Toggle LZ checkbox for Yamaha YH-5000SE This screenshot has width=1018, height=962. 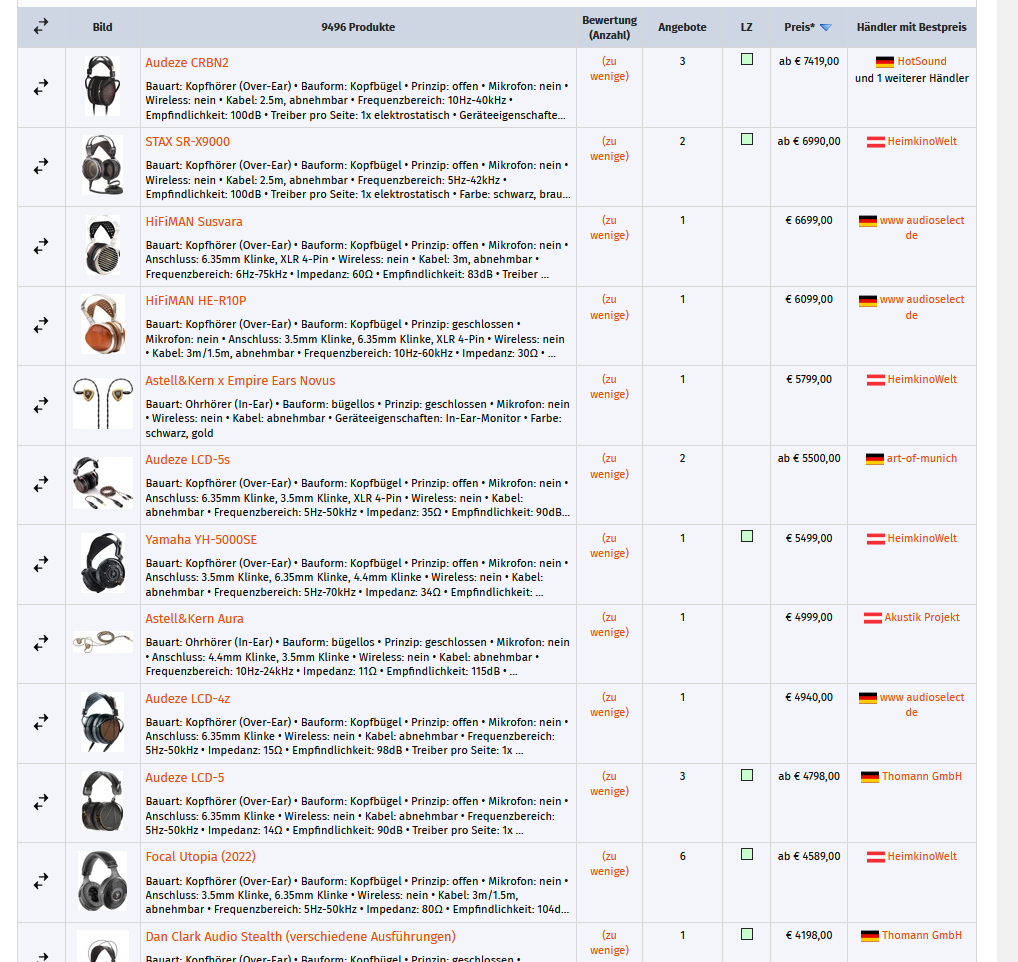click(x=747, y=536)
